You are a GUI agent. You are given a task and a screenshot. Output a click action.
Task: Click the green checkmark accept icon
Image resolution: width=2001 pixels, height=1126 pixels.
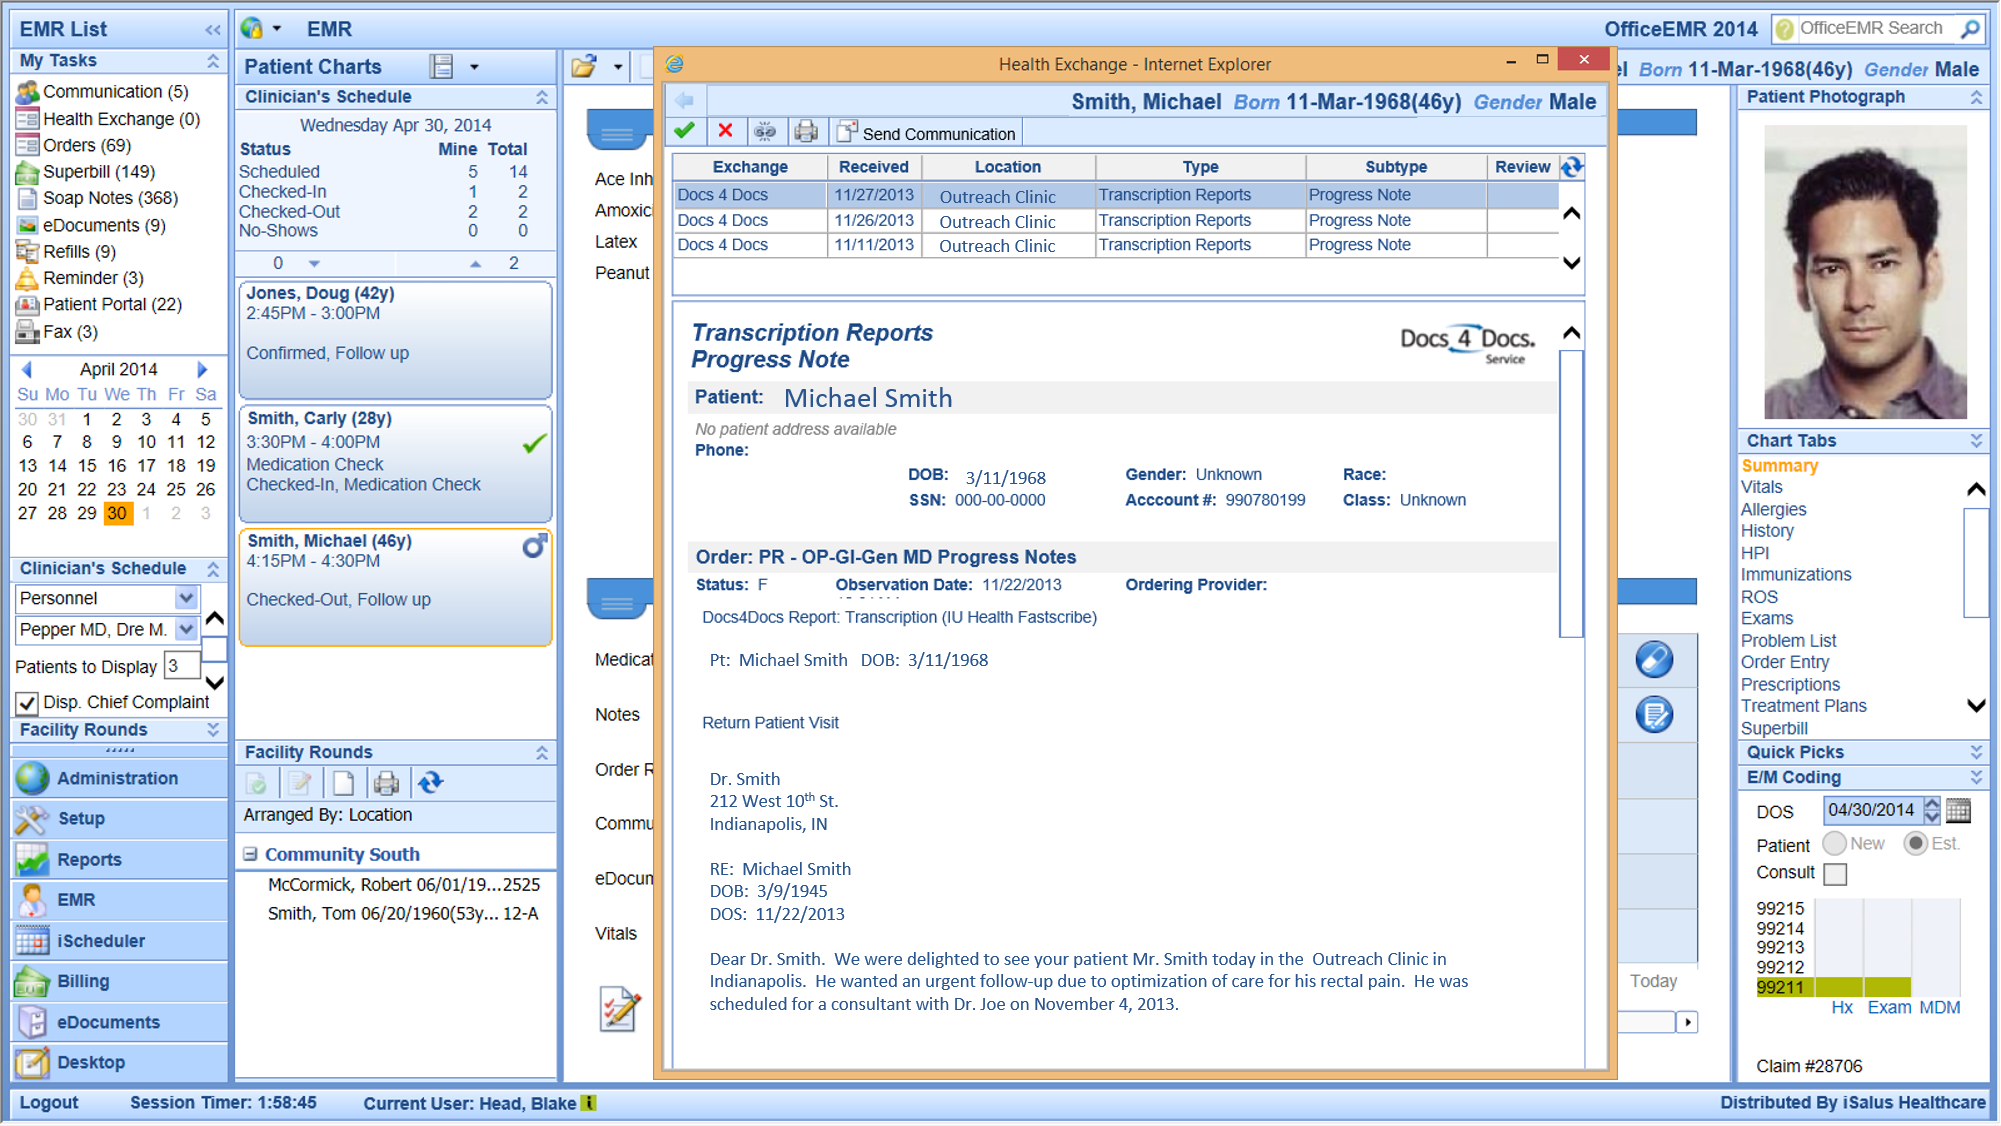click(685, 131)
